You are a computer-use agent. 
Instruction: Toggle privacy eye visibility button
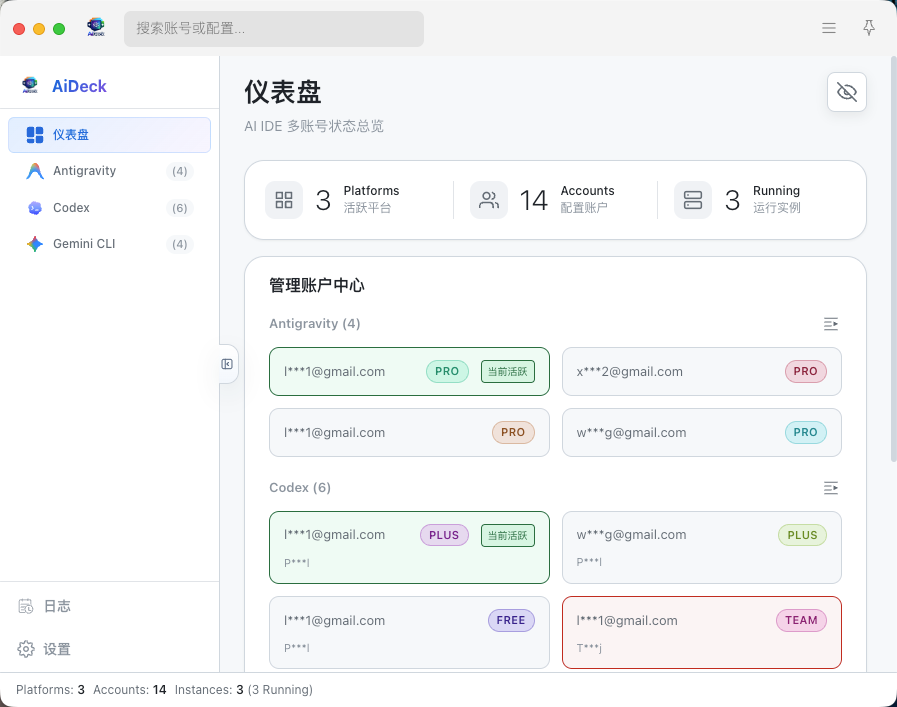tap(847, 92)
